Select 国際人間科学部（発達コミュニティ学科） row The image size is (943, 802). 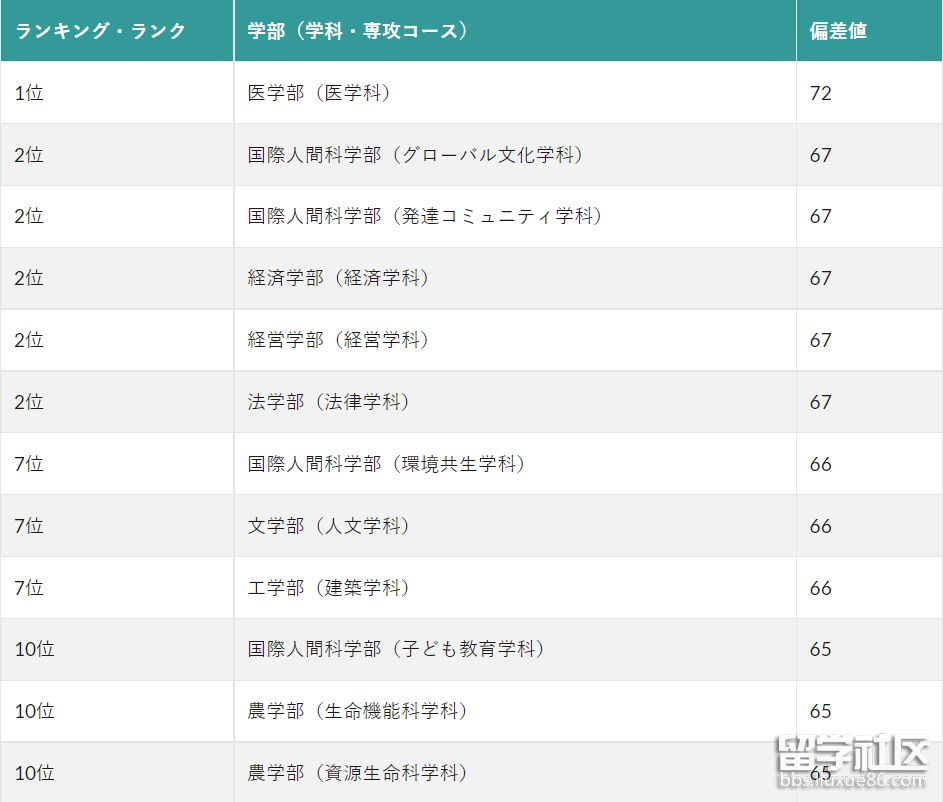(425, 217)
